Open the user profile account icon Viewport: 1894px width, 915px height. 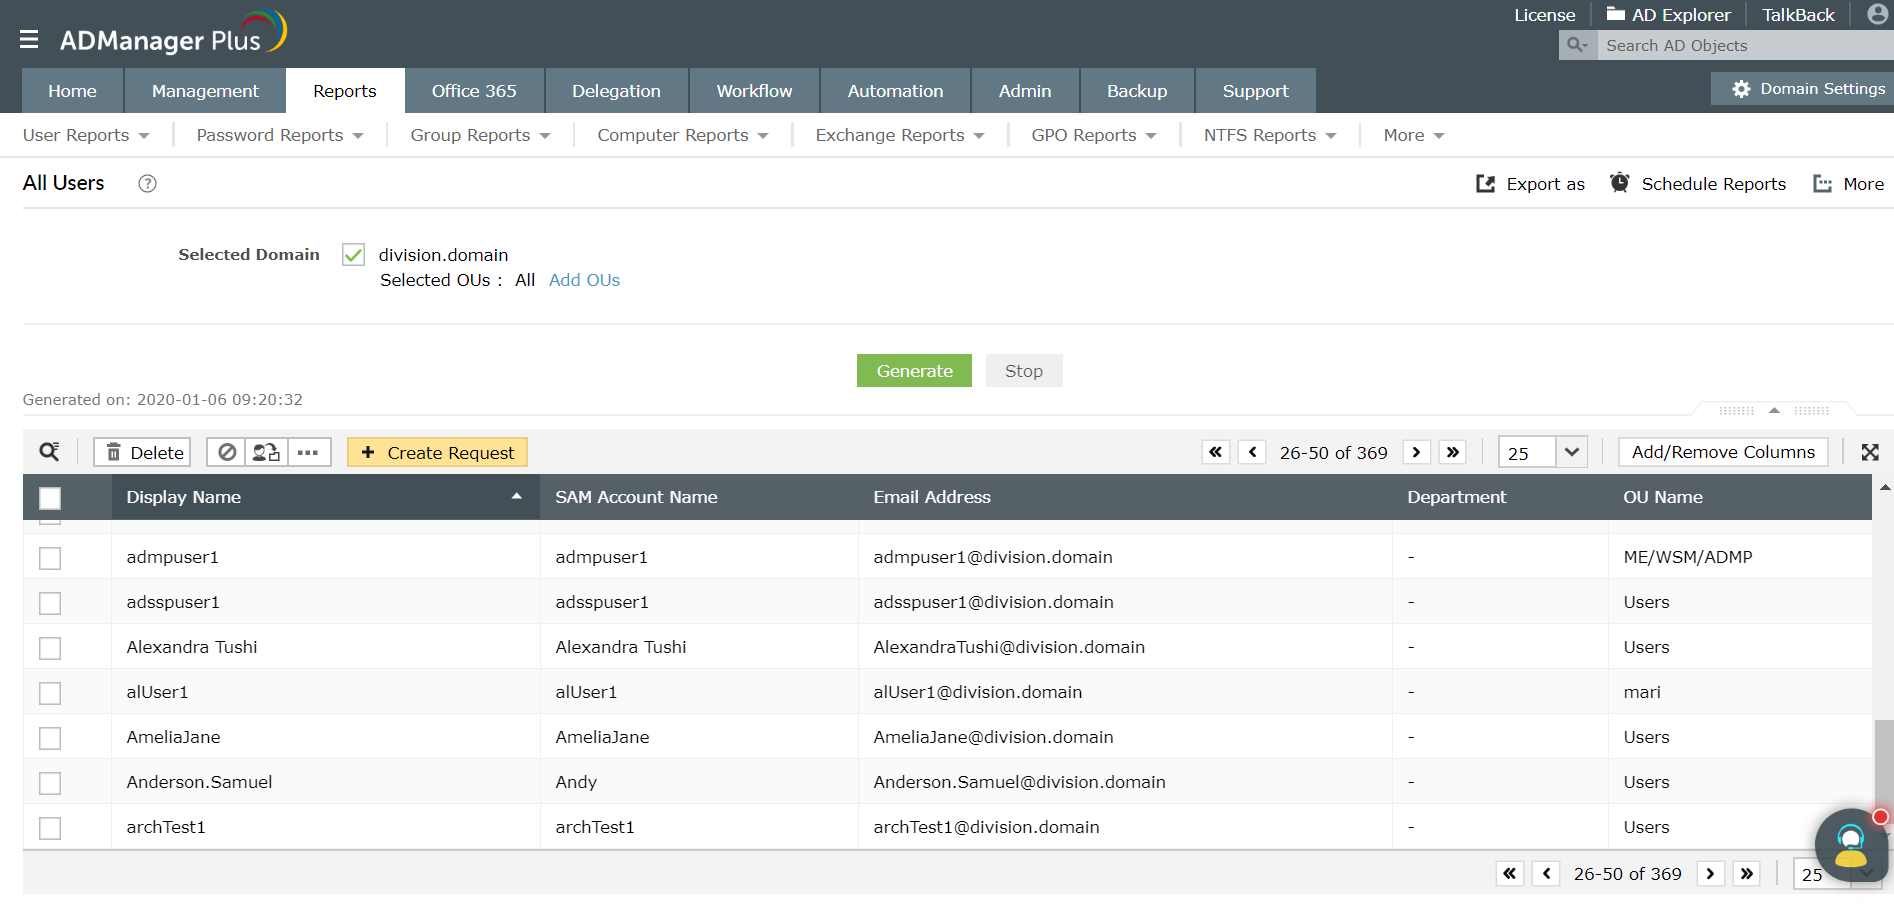[x=1877, y=14]
